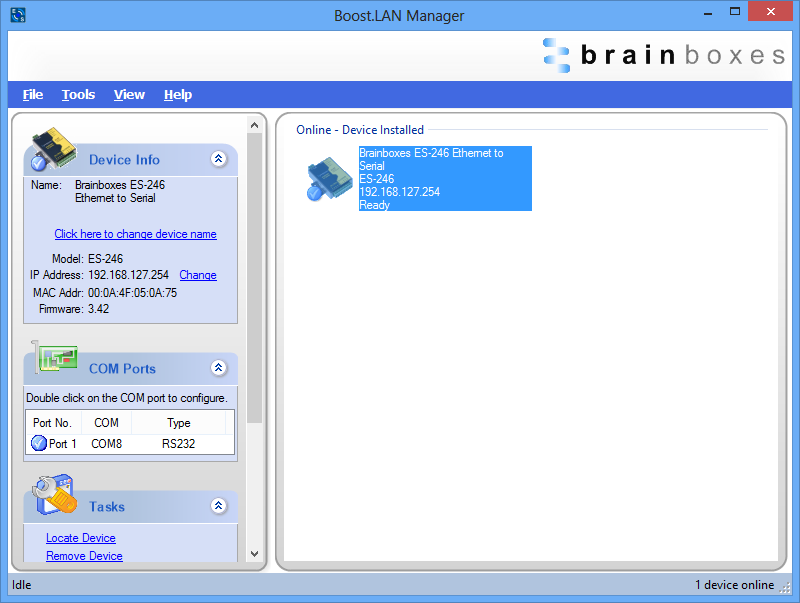The height and width of the screenshot is (603, 800).
Task: Open the Help menu
Action: point(177,94)
